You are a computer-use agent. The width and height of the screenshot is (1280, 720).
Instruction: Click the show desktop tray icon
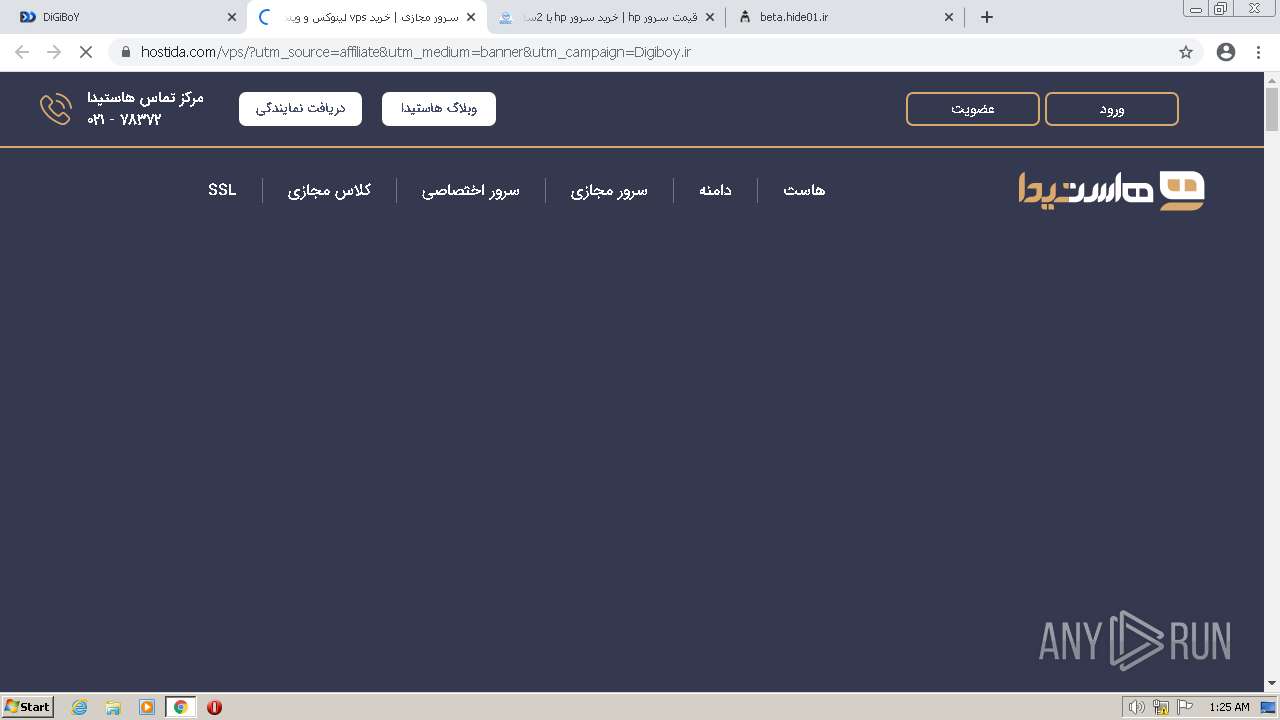(1269, 707)
